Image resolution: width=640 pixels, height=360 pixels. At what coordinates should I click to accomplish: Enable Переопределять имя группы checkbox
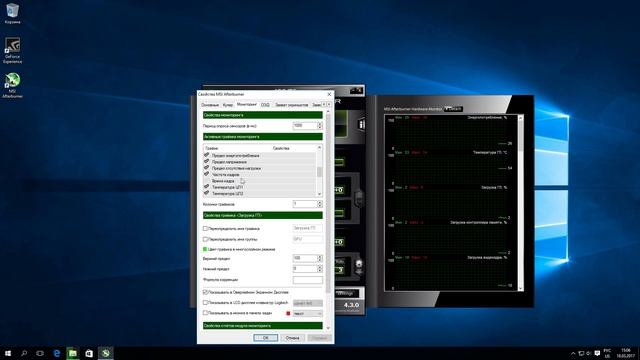205,239
